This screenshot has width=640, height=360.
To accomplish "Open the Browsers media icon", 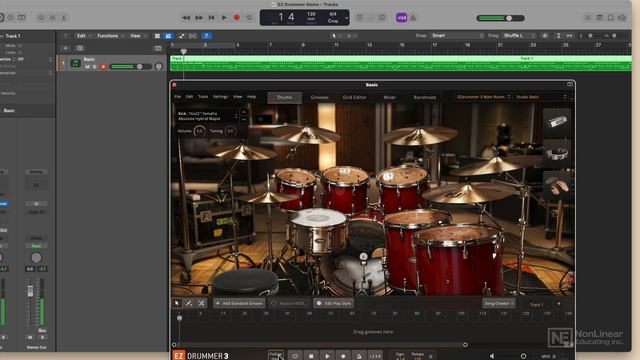I will click(x=622, y=18).
